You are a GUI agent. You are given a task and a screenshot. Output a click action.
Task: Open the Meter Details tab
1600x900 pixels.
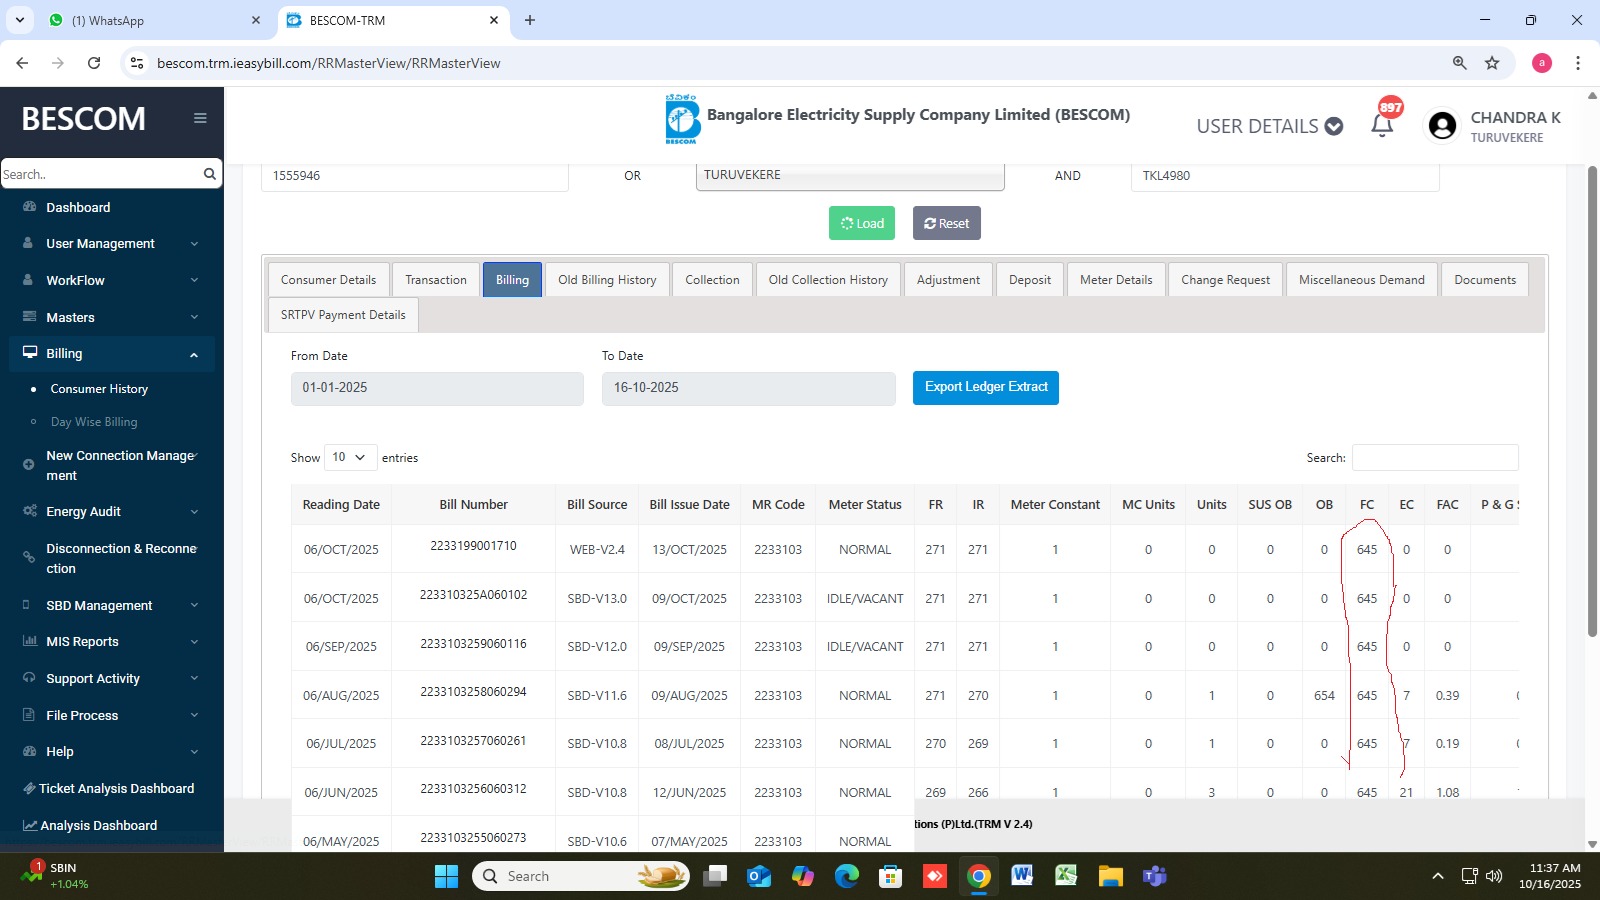point(1116,280)
